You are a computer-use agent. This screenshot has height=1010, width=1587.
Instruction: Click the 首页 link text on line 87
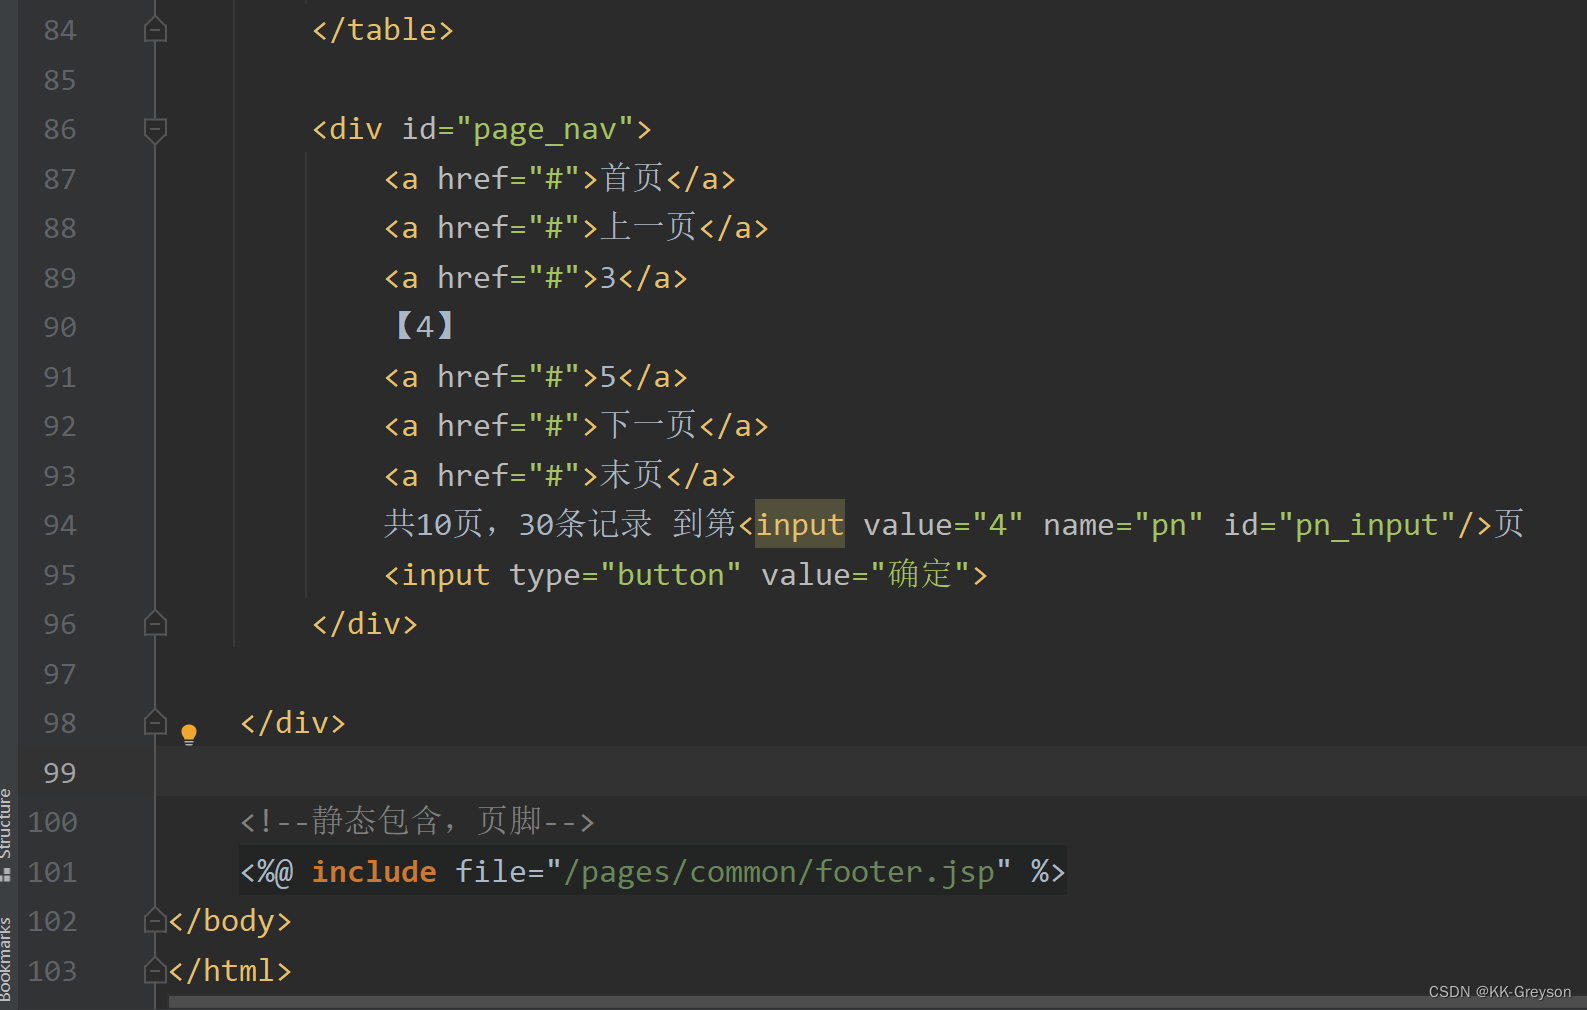[632, 178]
